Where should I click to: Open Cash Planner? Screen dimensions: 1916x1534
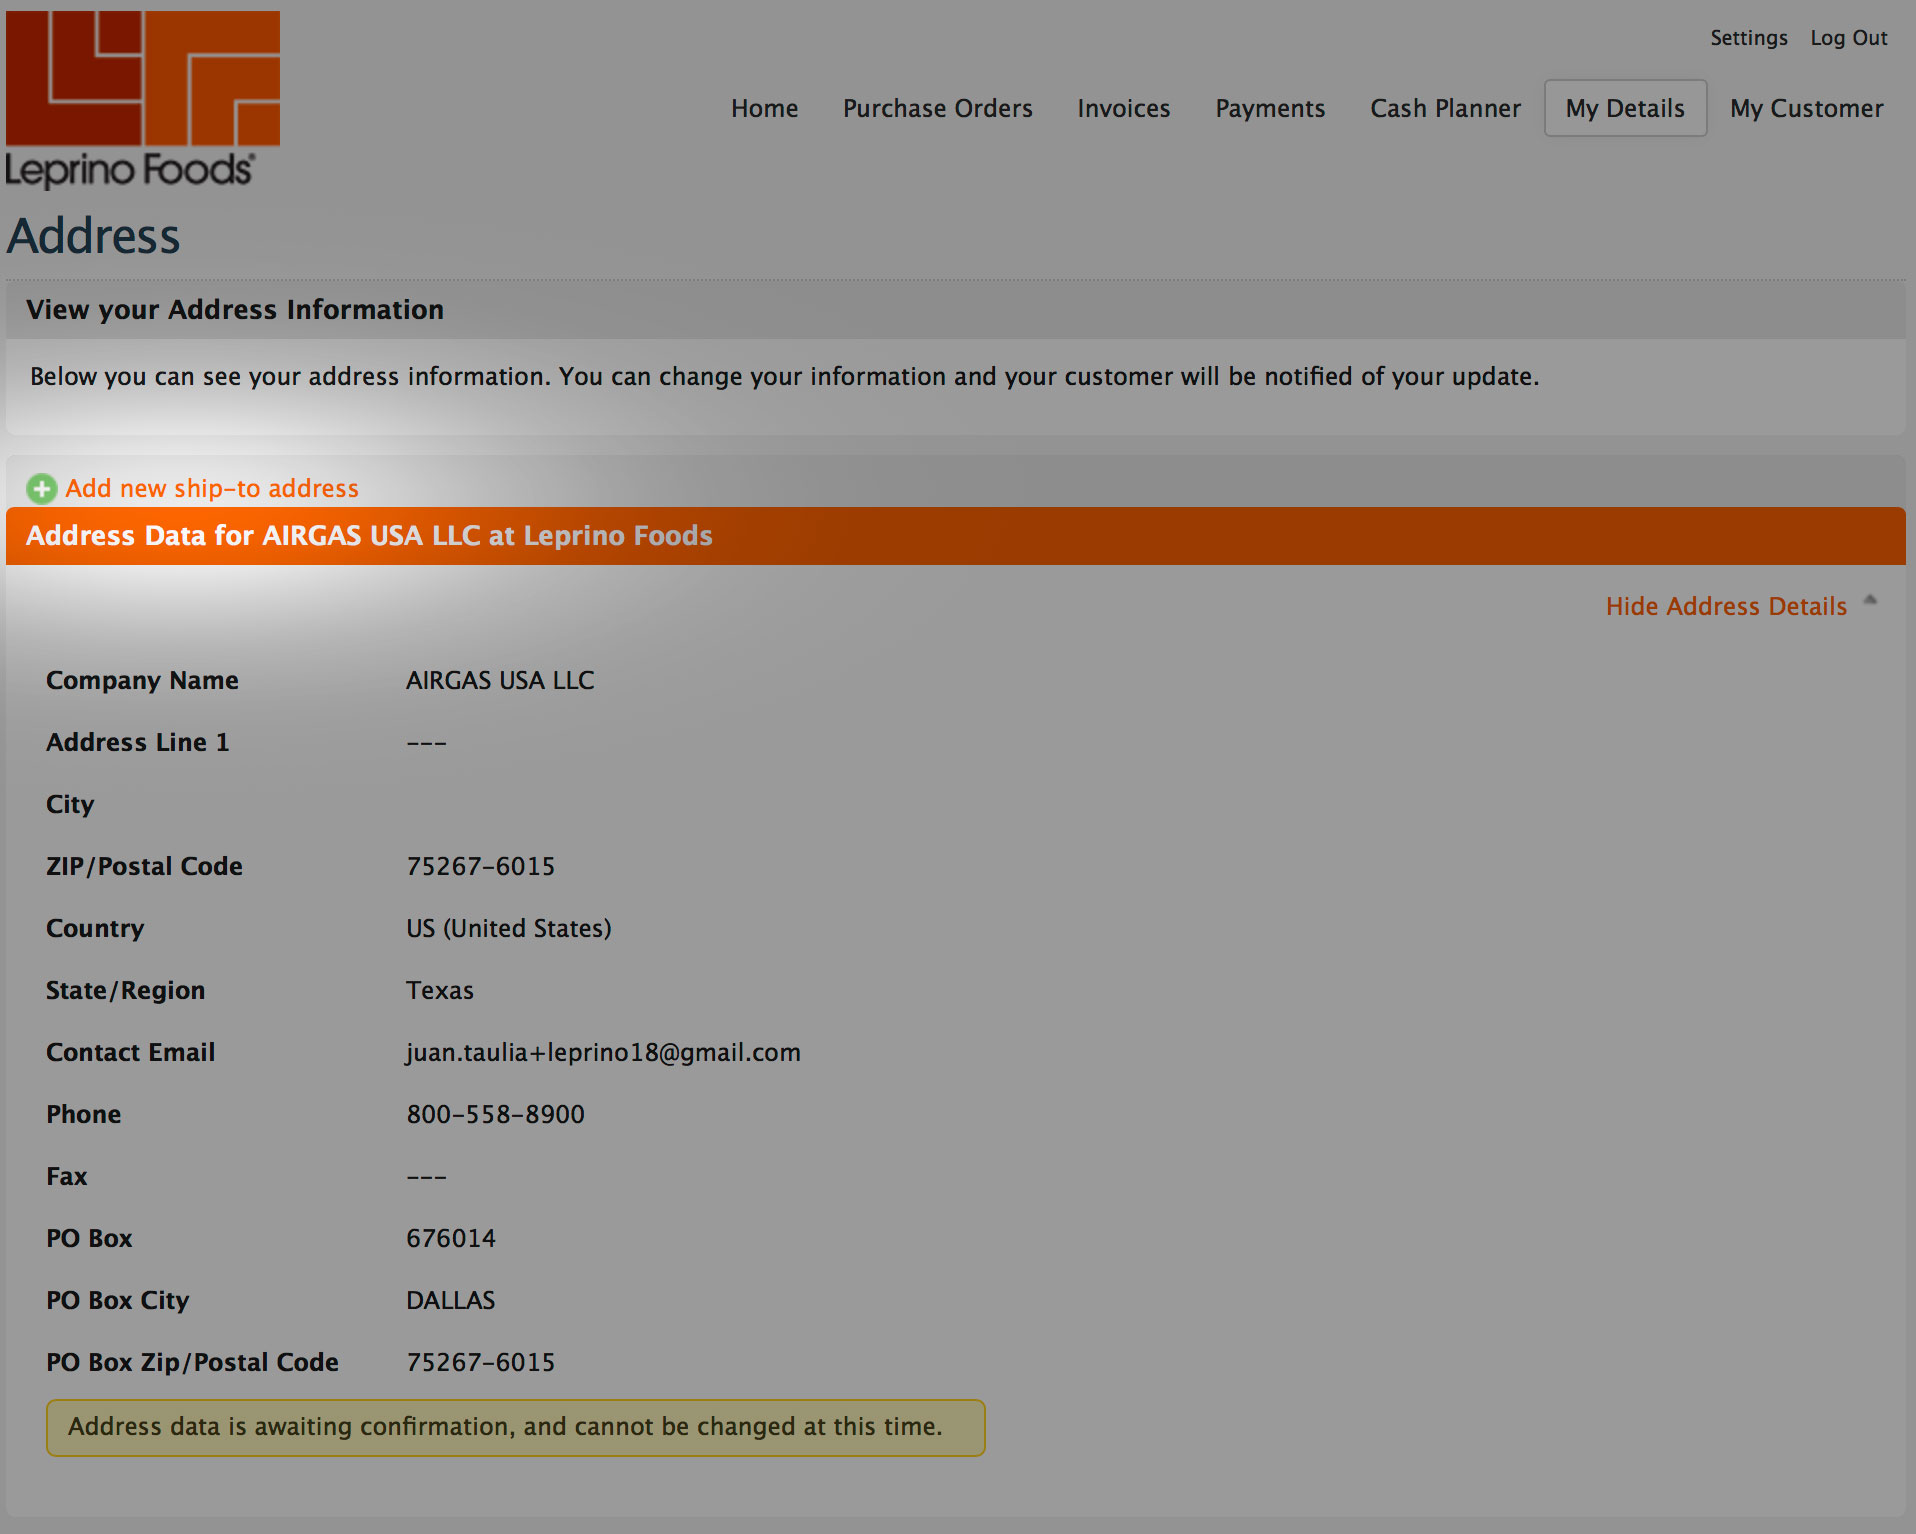1445,108
